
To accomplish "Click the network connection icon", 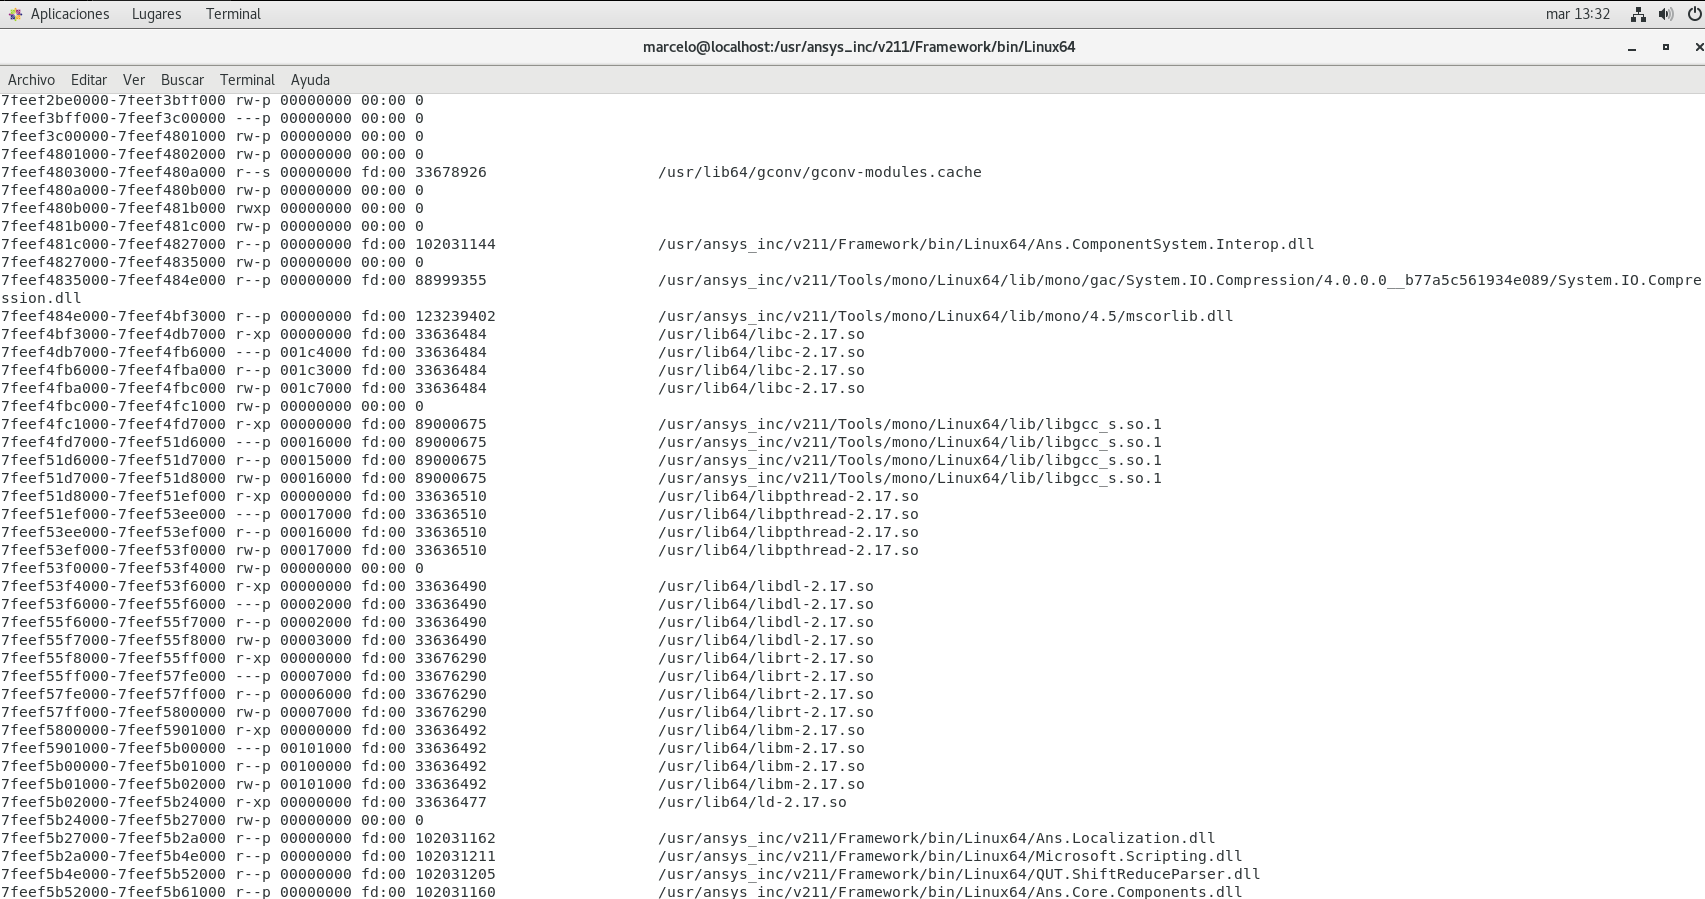I will [1638, 14].
